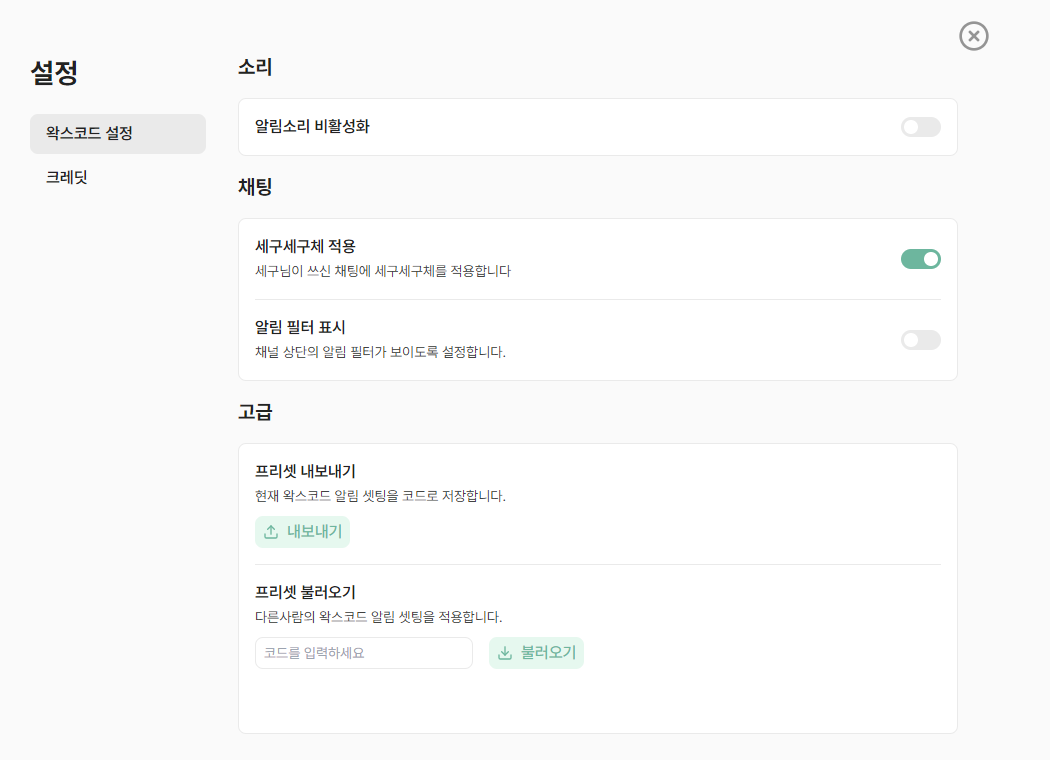Click the 알림소리 비활성화 label text
Image resolution: width=1050 pixels, height=760 pixels.
312,126
